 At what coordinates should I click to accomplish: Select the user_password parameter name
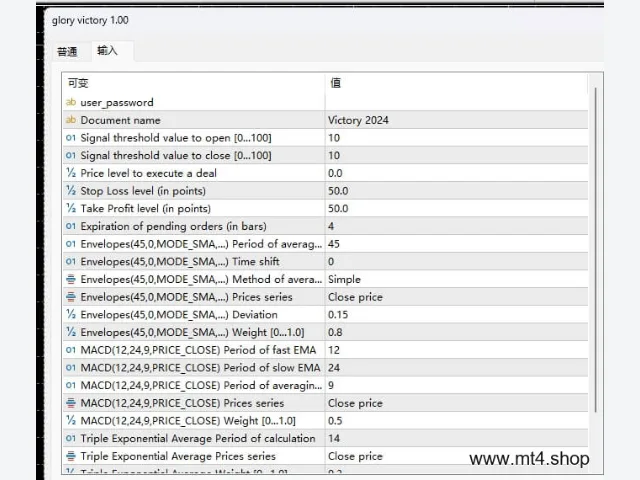[117, 102]
